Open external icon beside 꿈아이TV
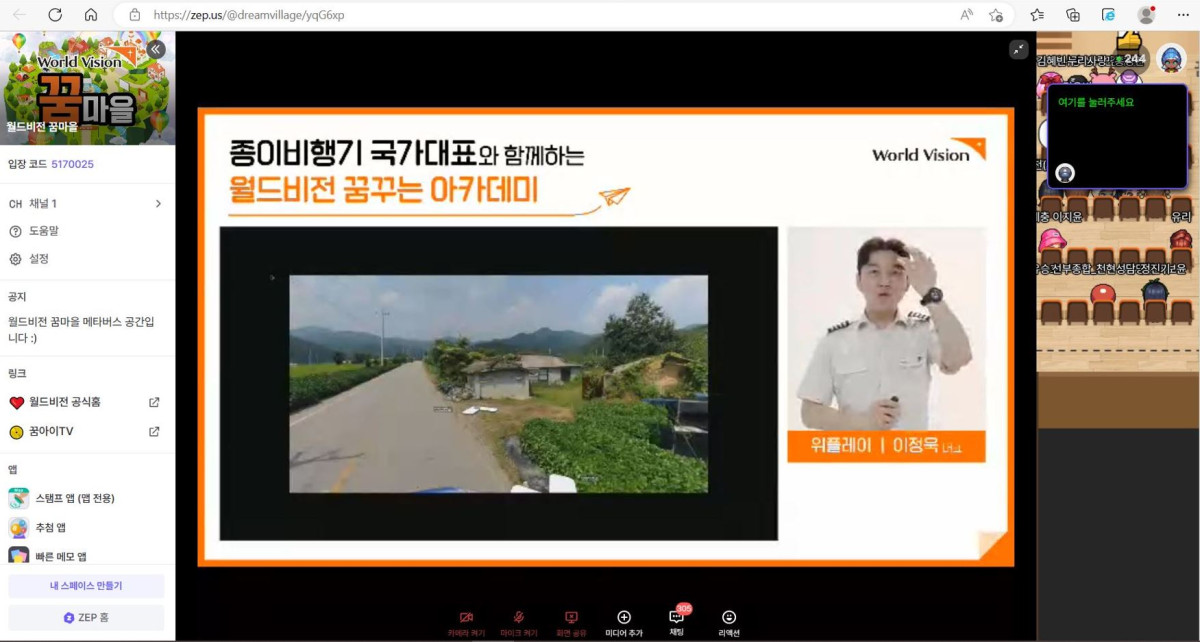Screen dimensions: 1200x642 [x=154, y=432]
